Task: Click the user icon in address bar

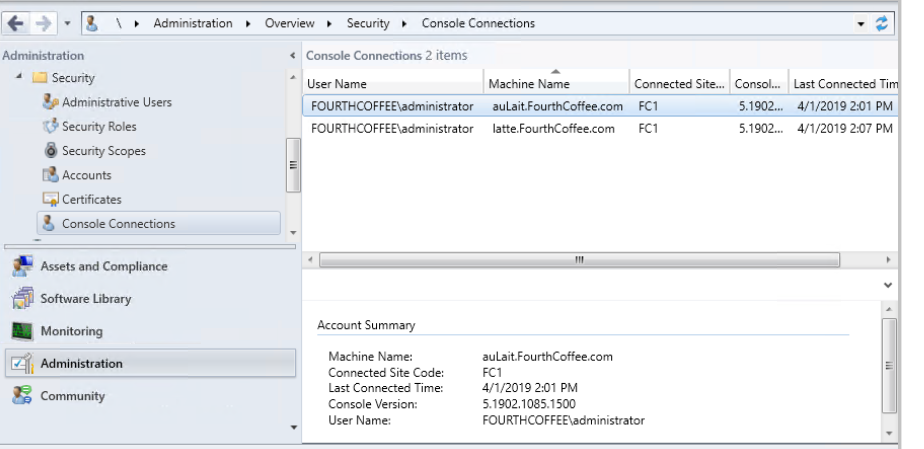Action: coord(91,24)
